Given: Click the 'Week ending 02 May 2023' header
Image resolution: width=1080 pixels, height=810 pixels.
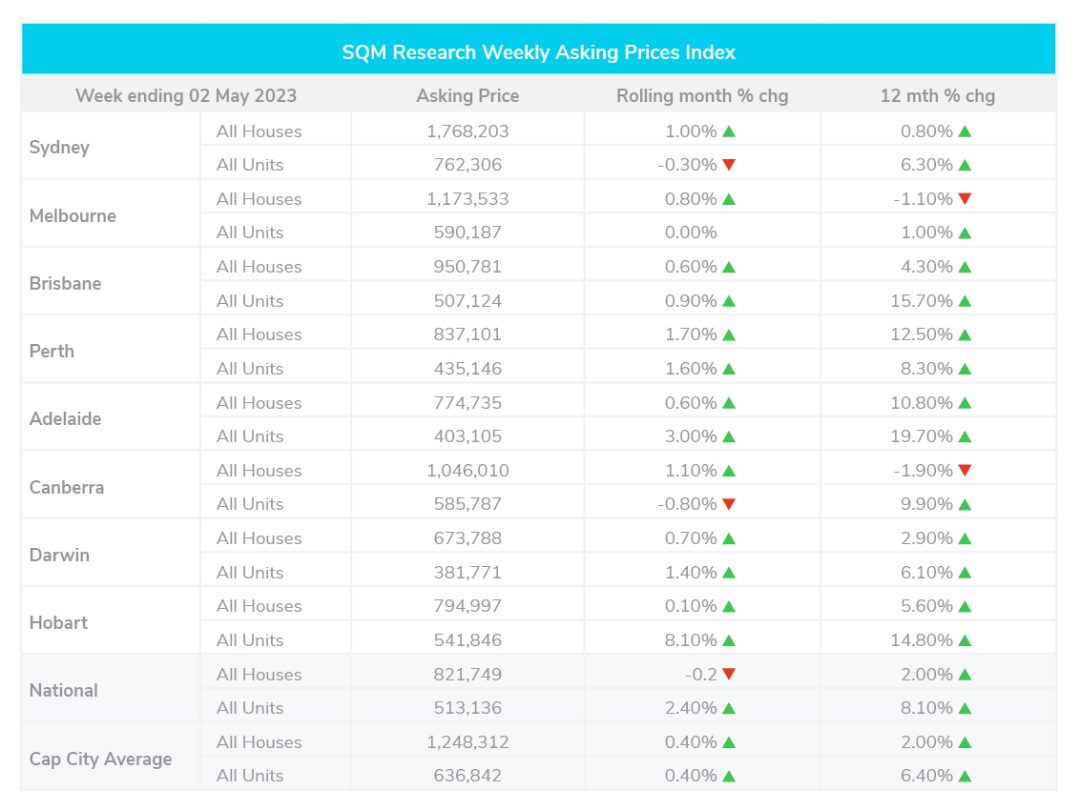Looking at the screenshot, I should tap(186, 96).
